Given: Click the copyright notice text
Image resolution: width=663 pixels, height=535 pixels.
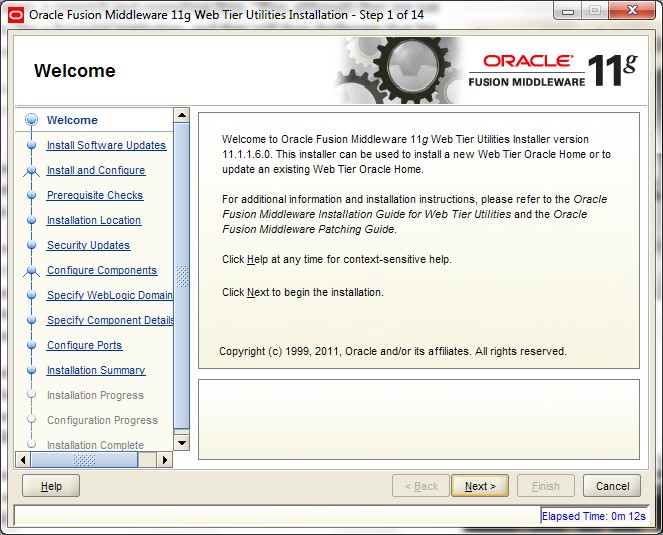Looking at the screenshot, I should point(393,351).
